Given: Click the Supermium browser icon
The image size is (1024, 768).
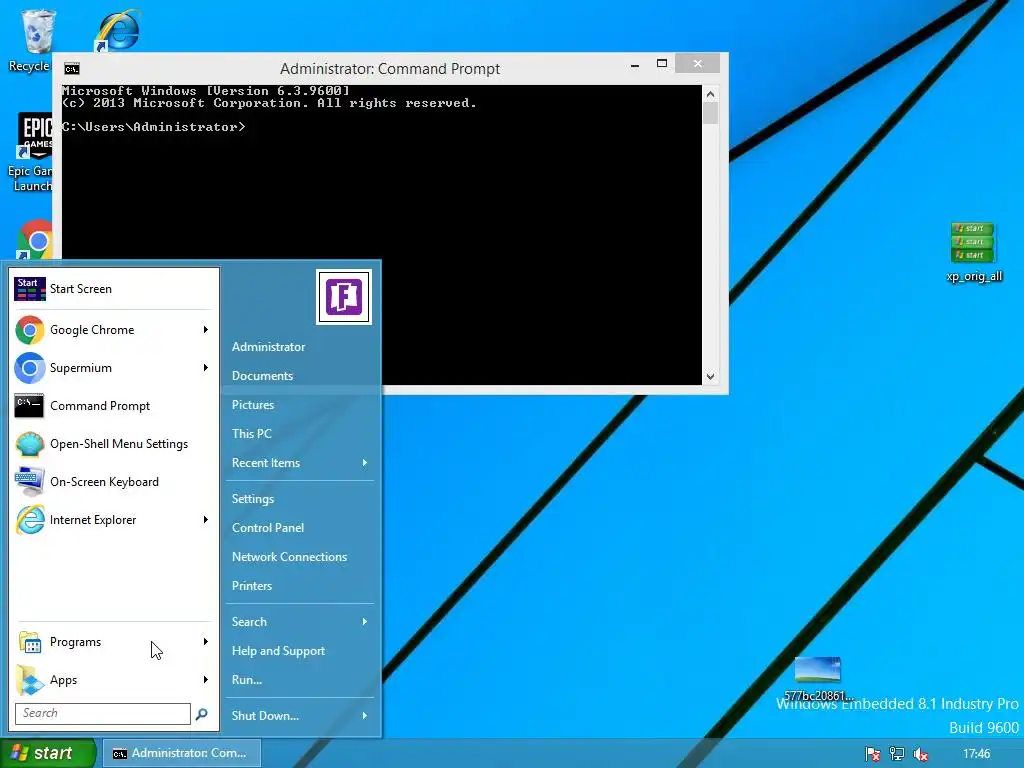Looking at the screenshot, I should [x=29, y=368].
